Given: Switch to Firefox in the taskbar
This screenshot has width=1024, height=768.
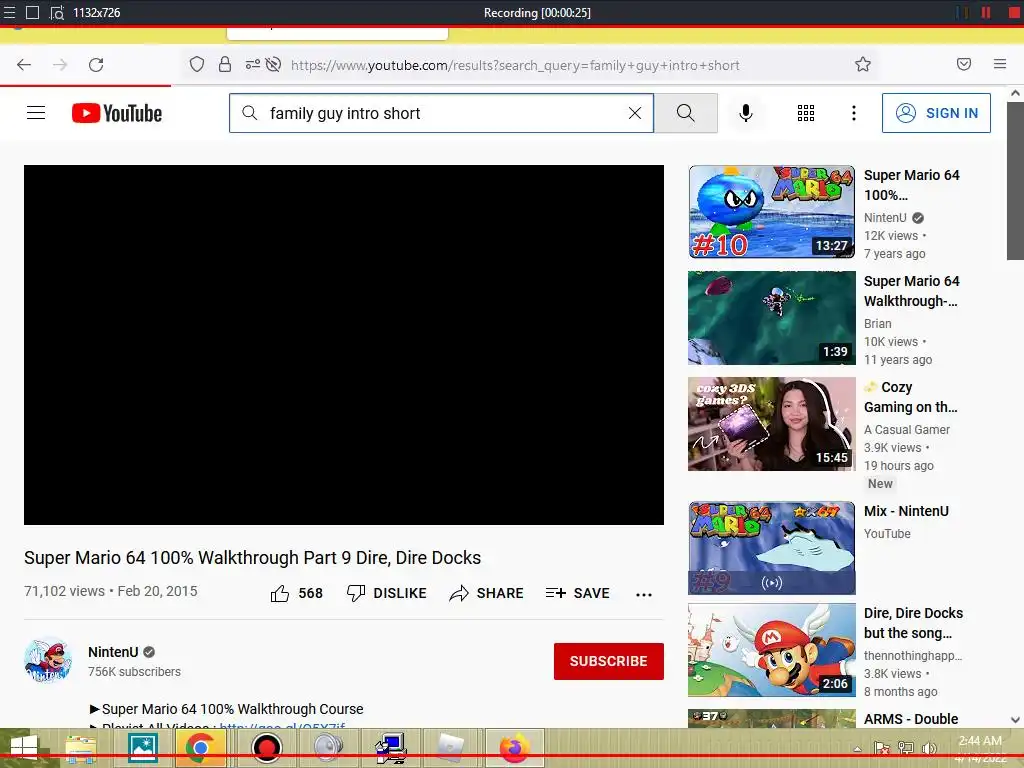Looking at the screenshot, I should point(515,748).
